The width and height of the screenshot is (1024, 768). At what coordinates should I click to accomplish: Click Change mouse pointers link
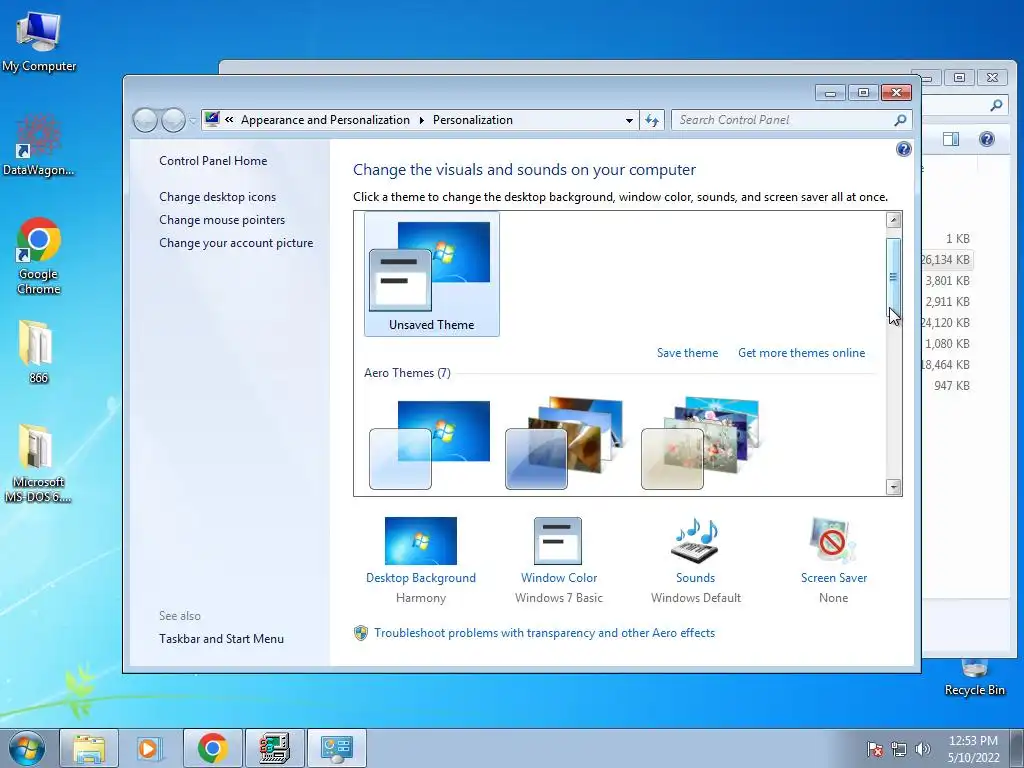[222, 219]
